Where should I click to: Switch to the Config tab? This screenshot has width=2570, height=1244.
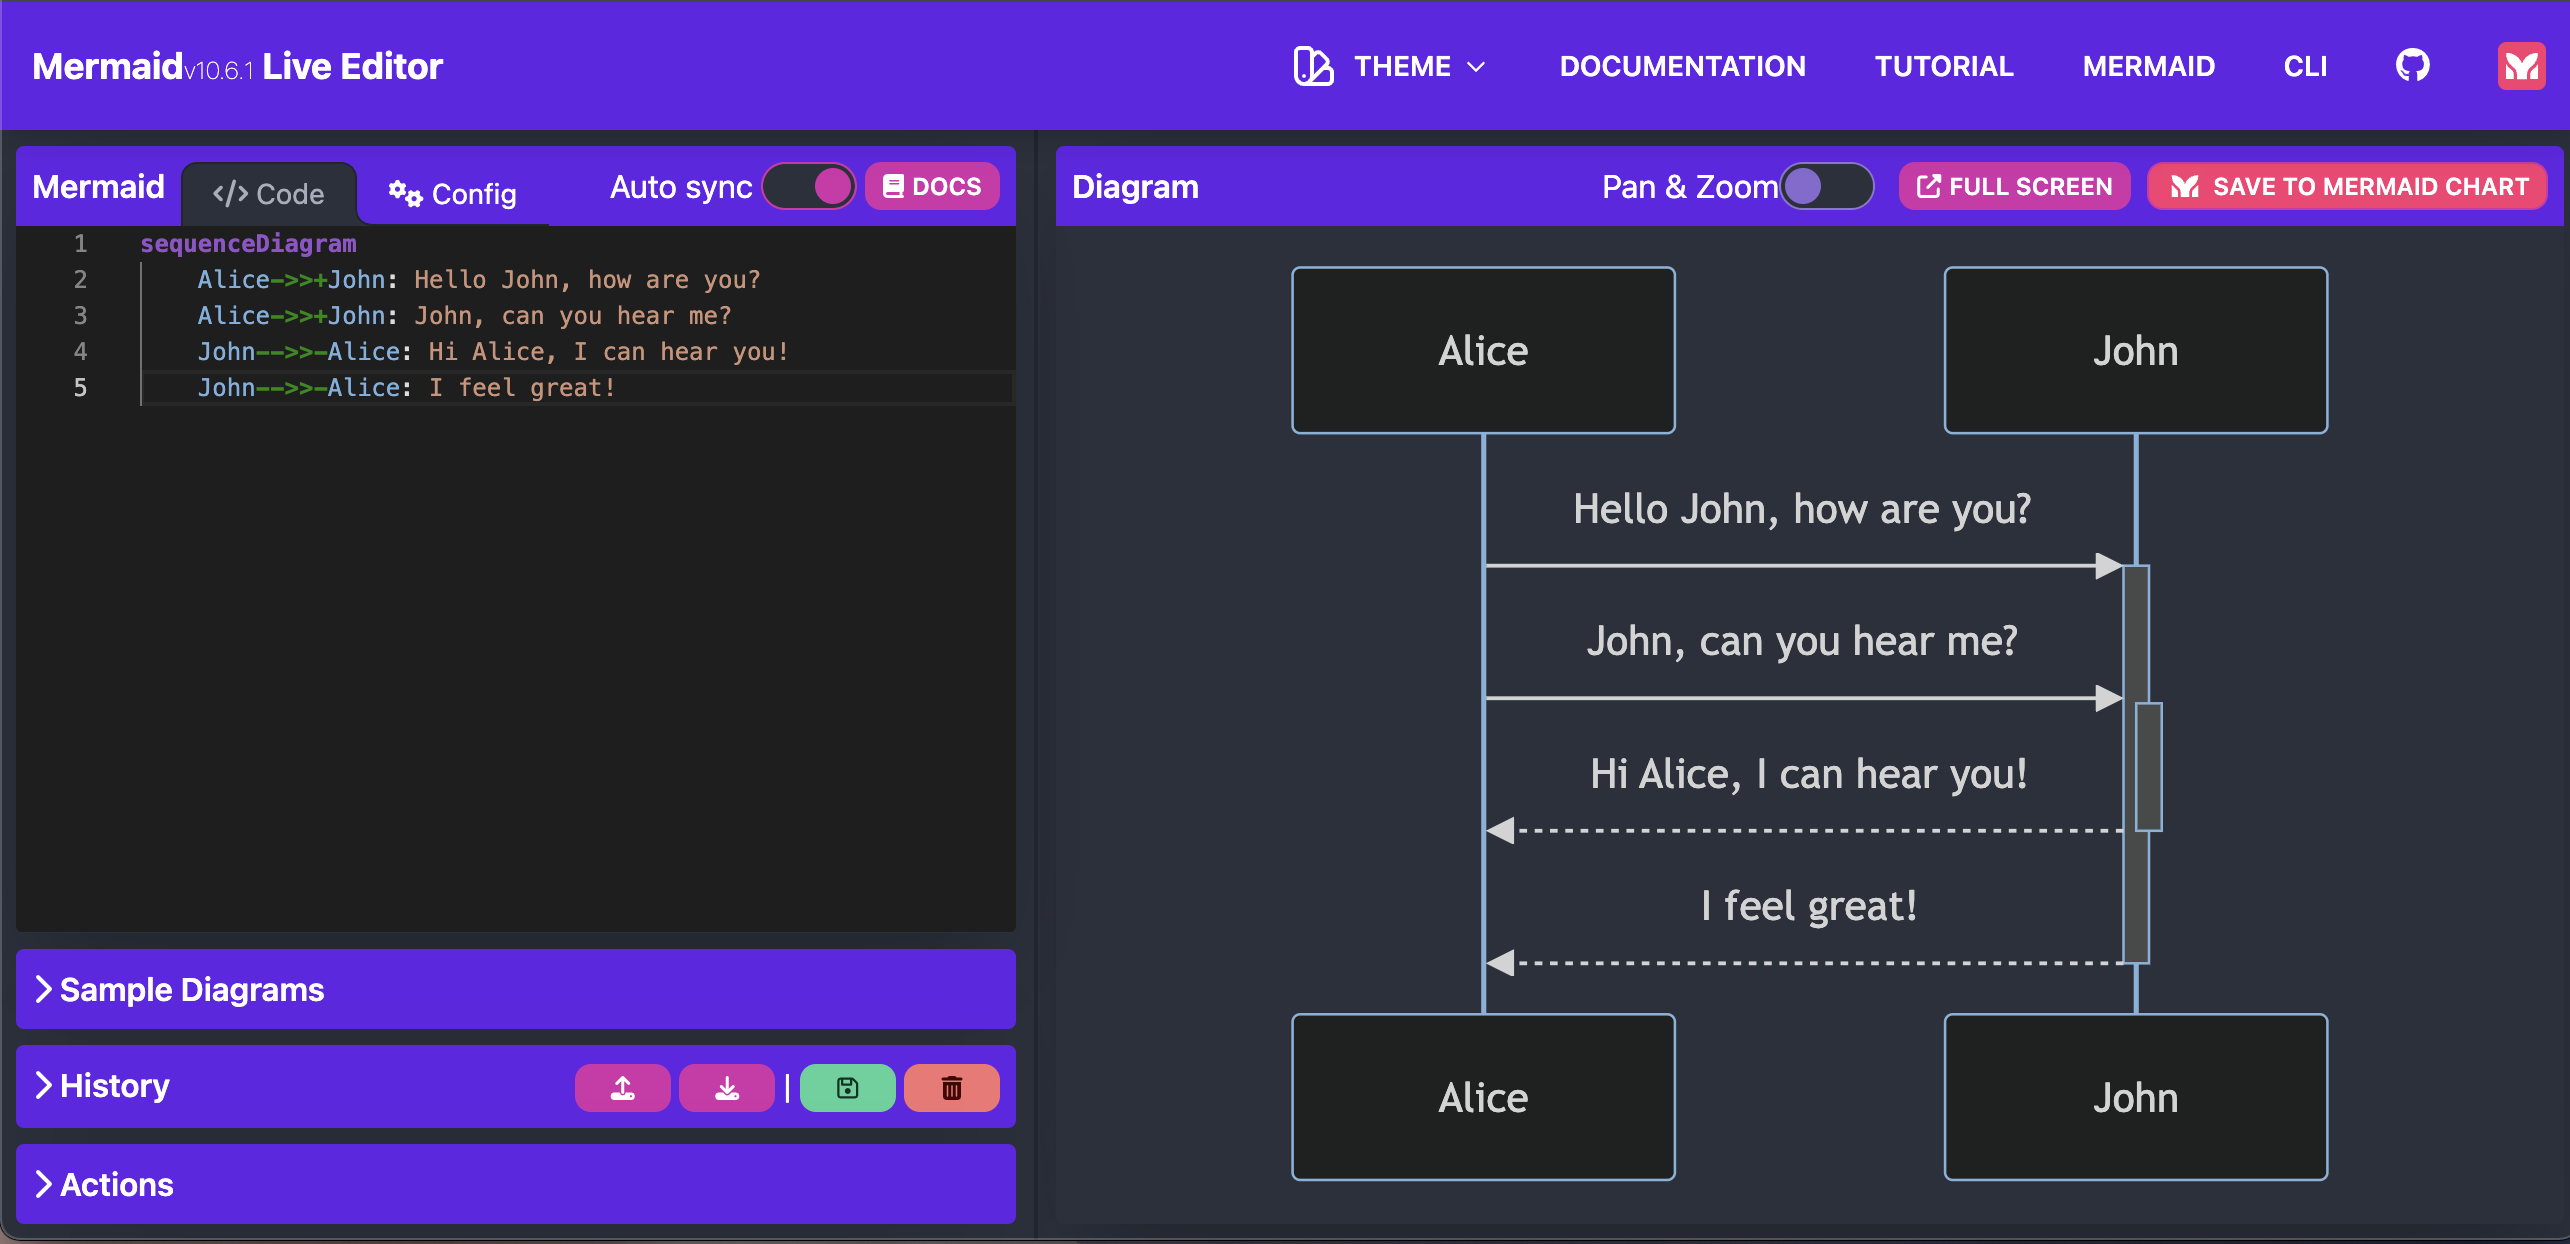point(453,193)
